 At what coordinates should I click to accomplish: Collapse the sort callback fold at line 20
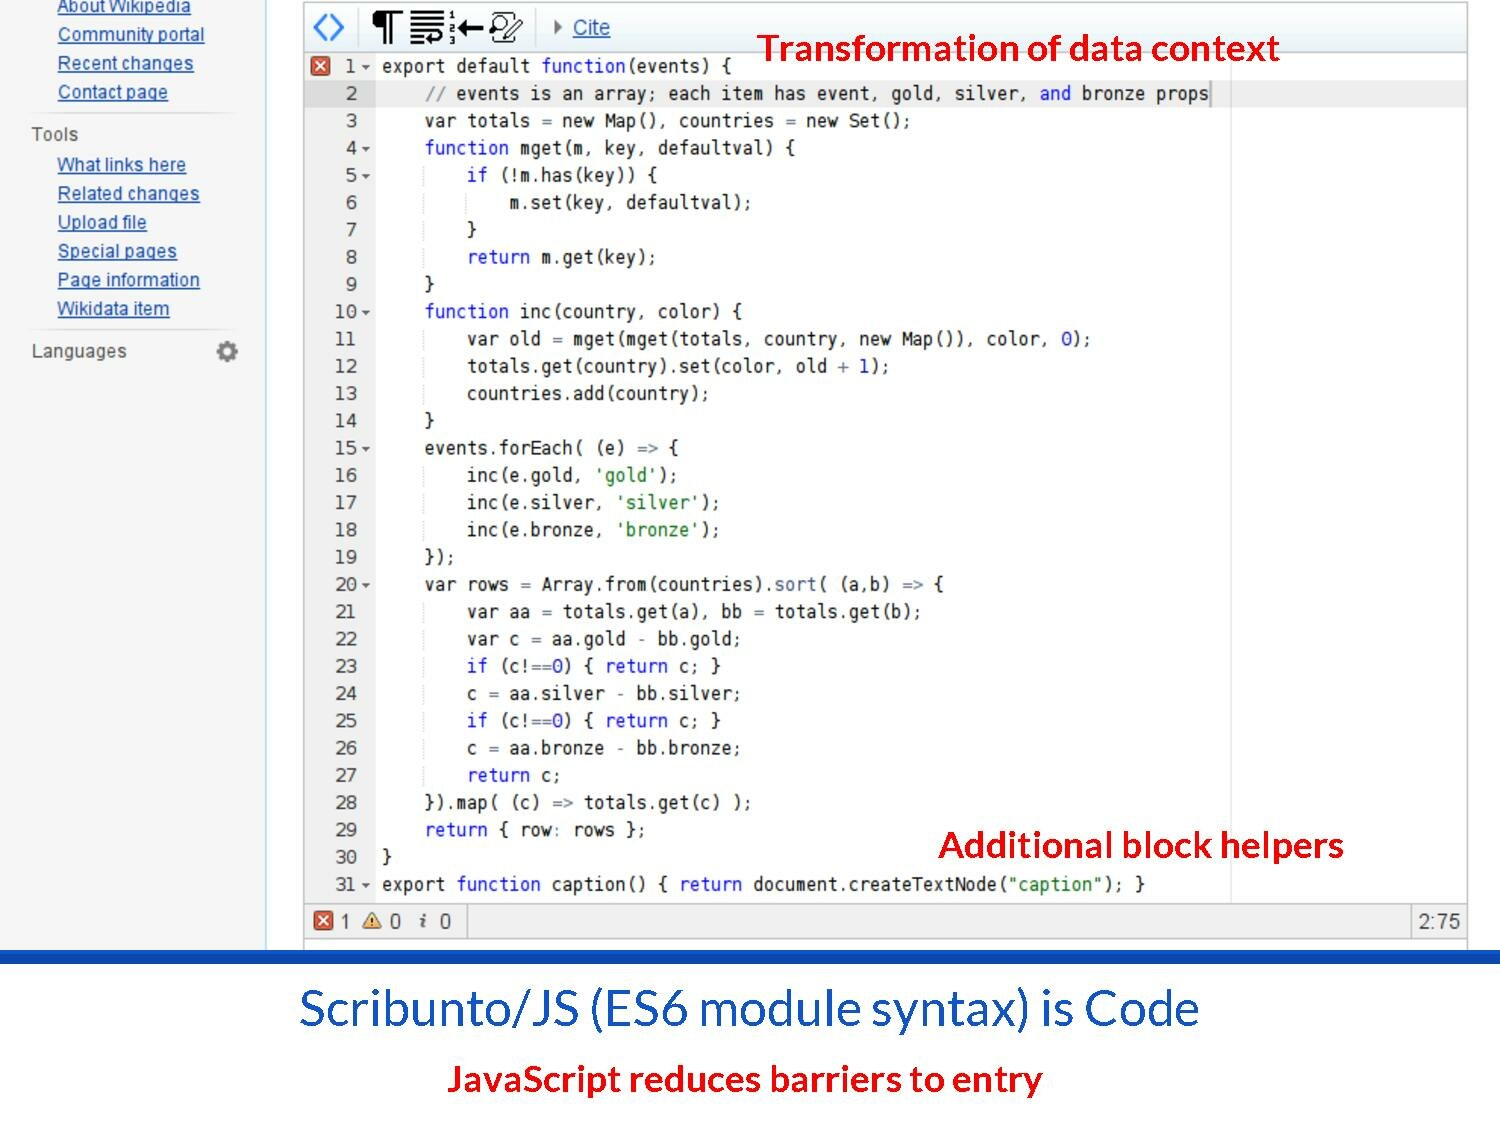366,585
